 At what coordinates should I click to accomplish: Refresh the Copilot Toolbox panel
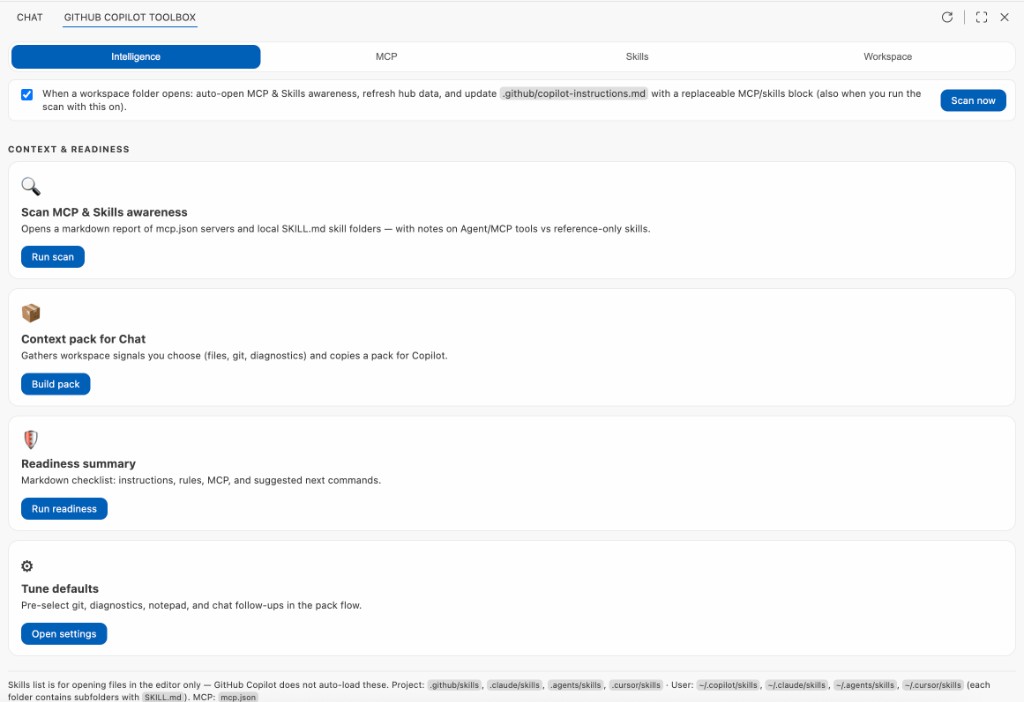coord(947,16)
